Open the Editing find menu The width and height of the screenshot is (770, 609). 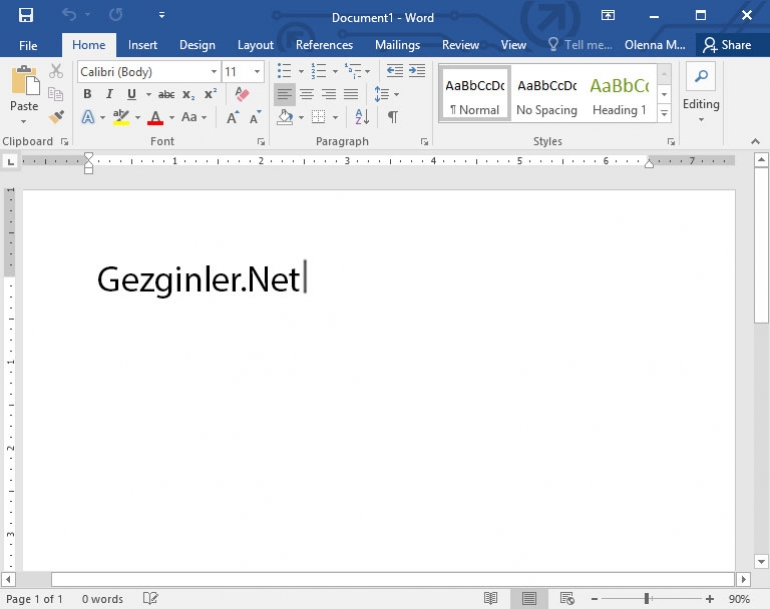point(701,93)
